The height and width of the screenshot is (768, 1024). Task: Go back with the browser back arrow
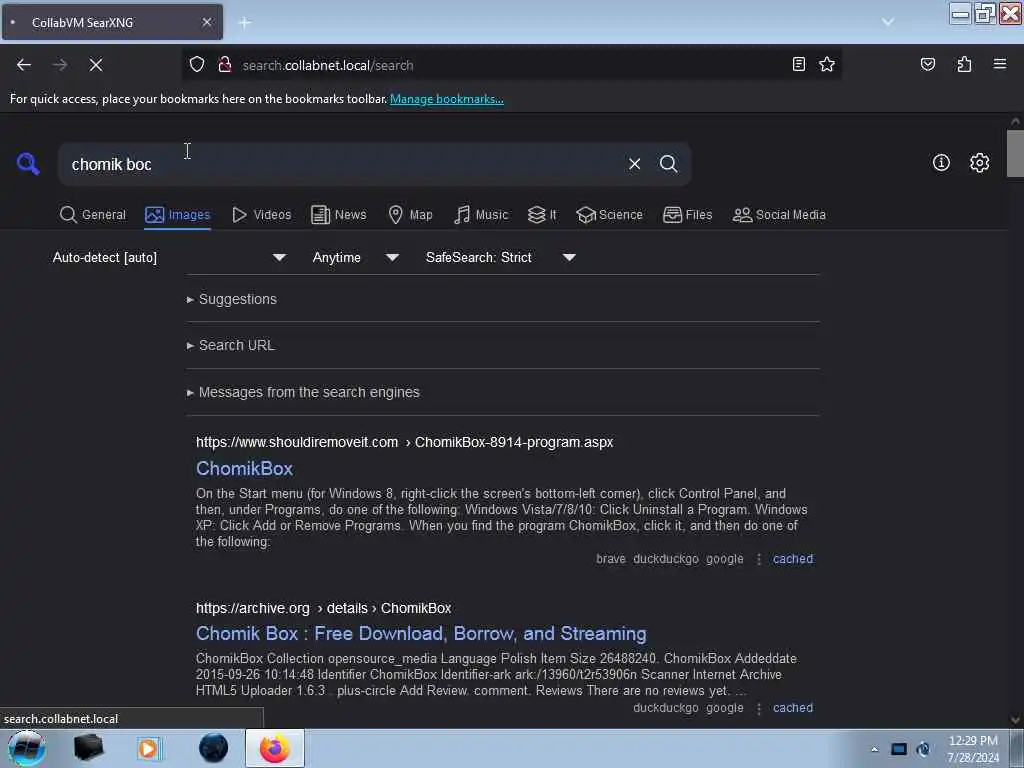tap(24, 65)
